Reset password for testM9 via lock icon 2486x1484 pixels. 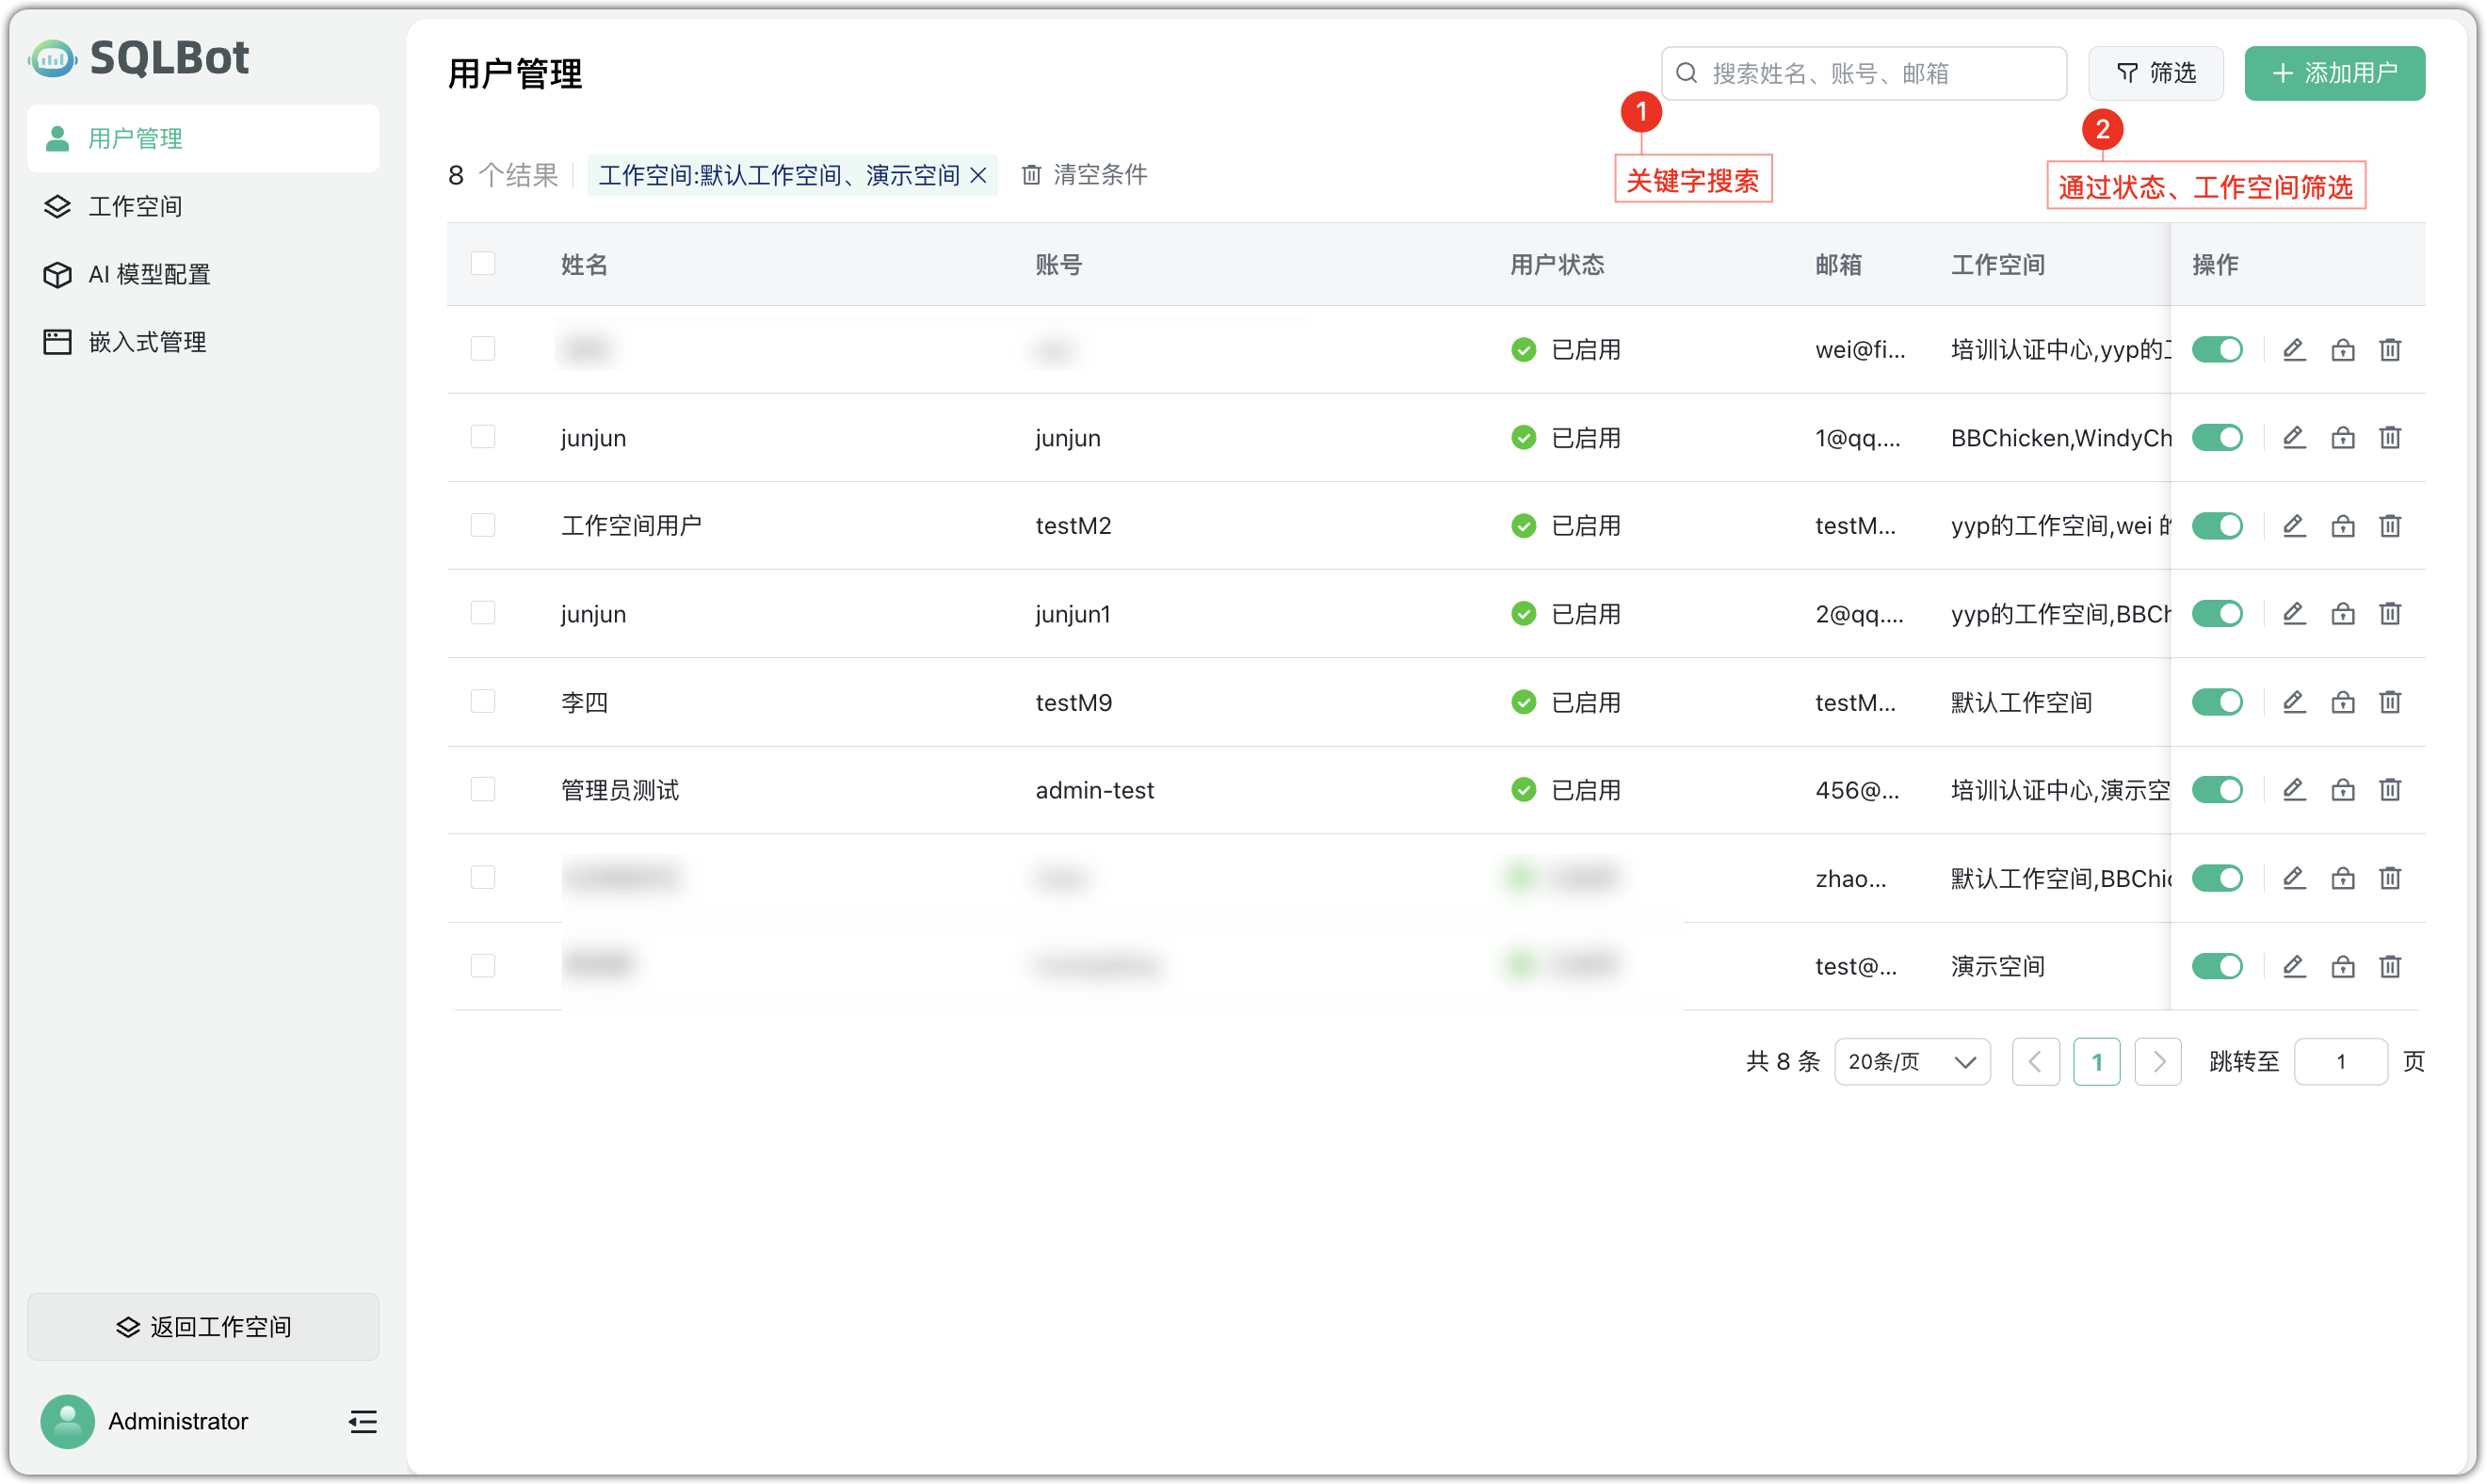(x=2343, y=701)
